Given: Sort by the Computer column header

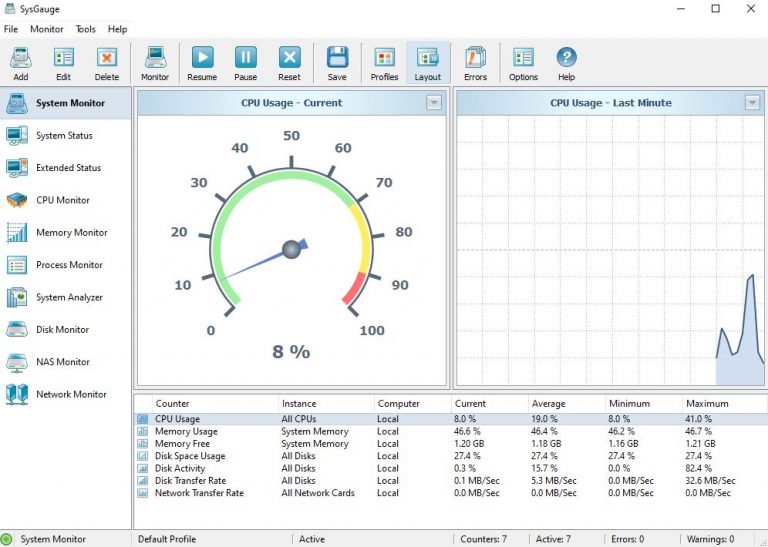Looking at the screenshot, I should (x=412, y=404).
